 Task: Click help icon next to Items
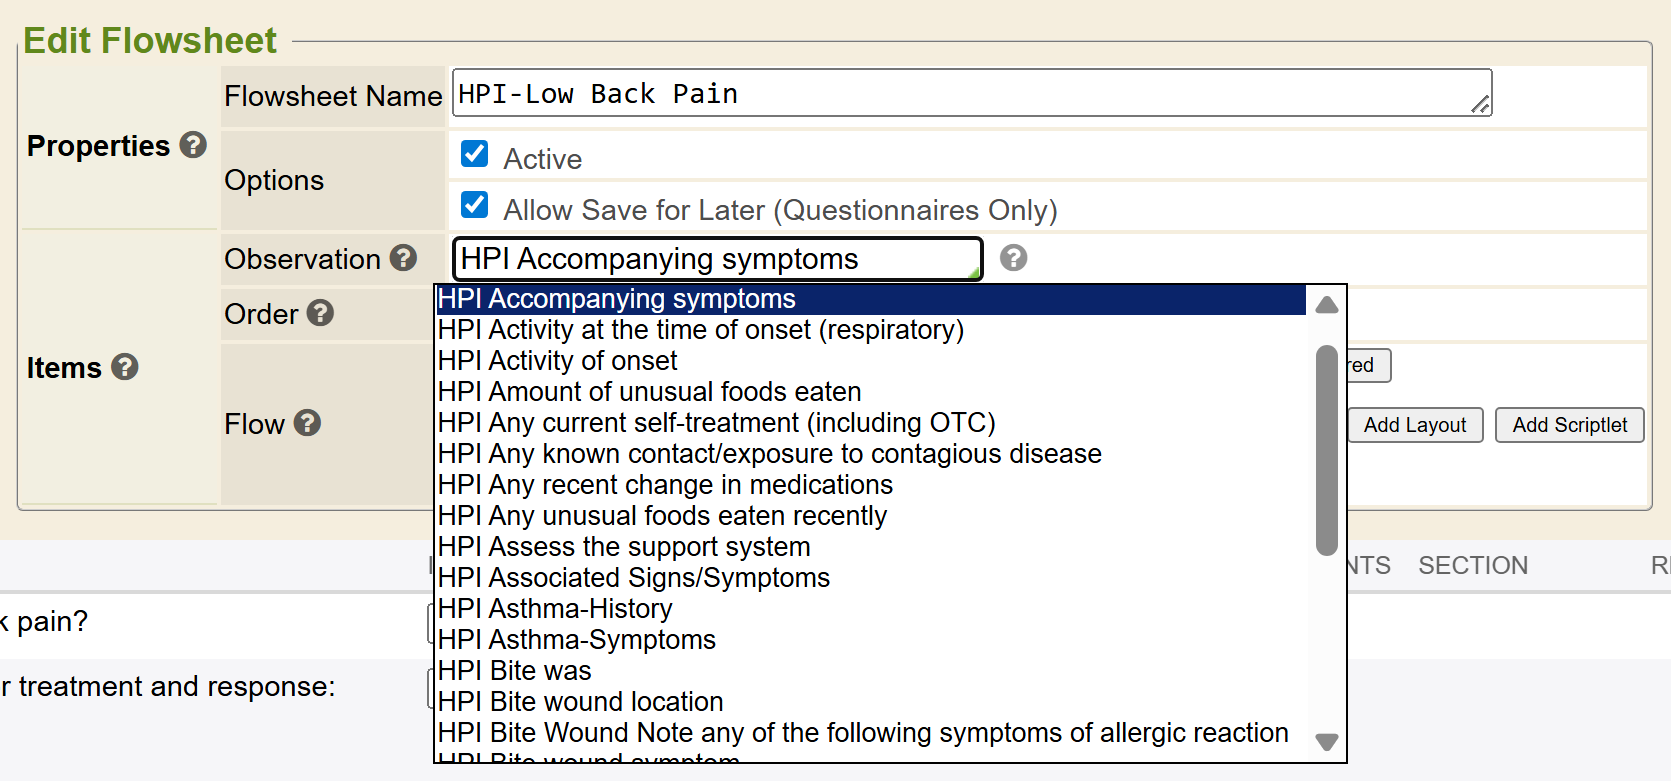[x=125, y=367]
